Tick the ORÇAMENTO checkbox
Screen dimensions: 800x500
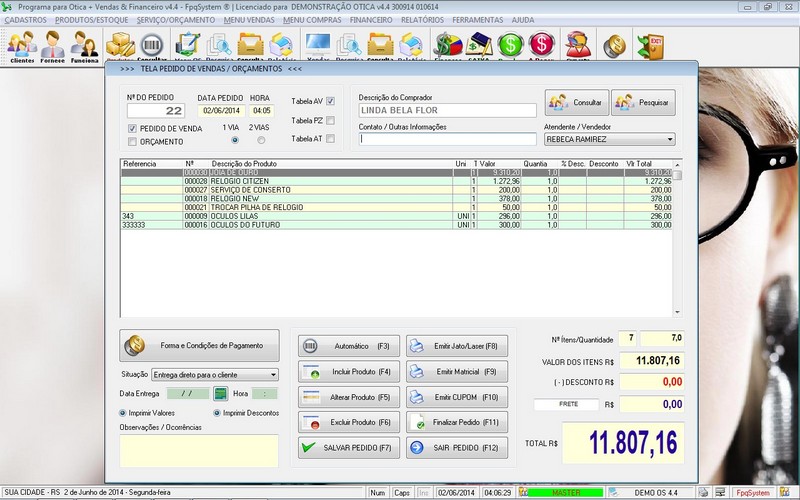tap(132, 142)
